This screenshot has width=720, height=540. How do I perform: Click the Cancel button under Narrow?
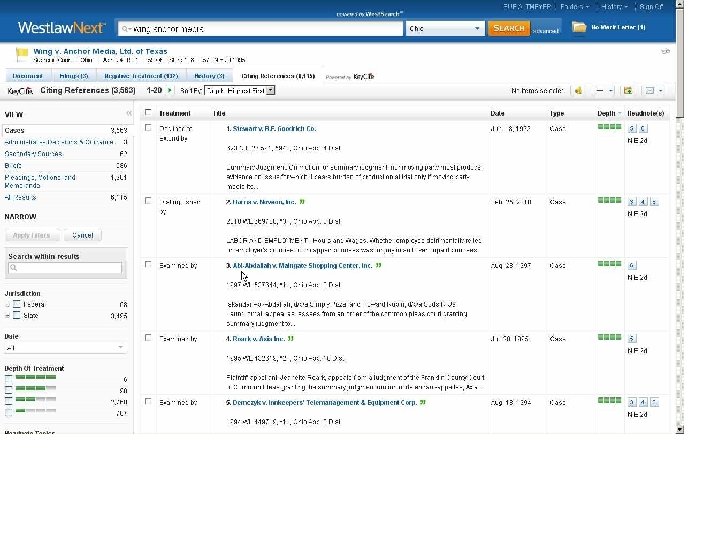83,235
